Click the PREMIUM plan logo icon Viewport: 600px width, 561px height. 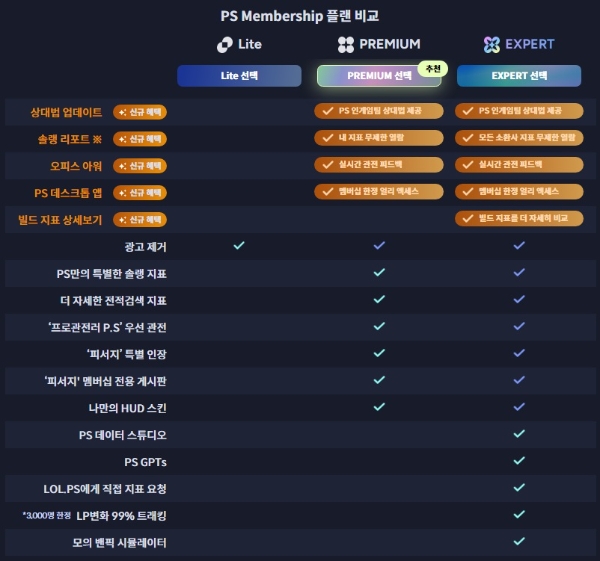pos(346,44)
